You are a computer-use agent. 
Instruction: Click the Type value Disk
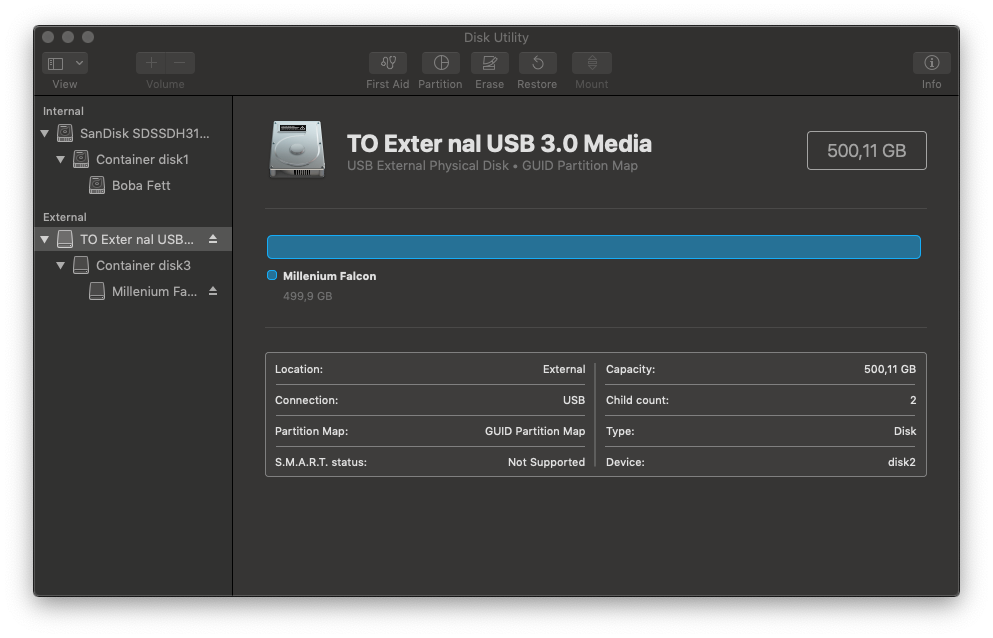click(x=904, y=431)
